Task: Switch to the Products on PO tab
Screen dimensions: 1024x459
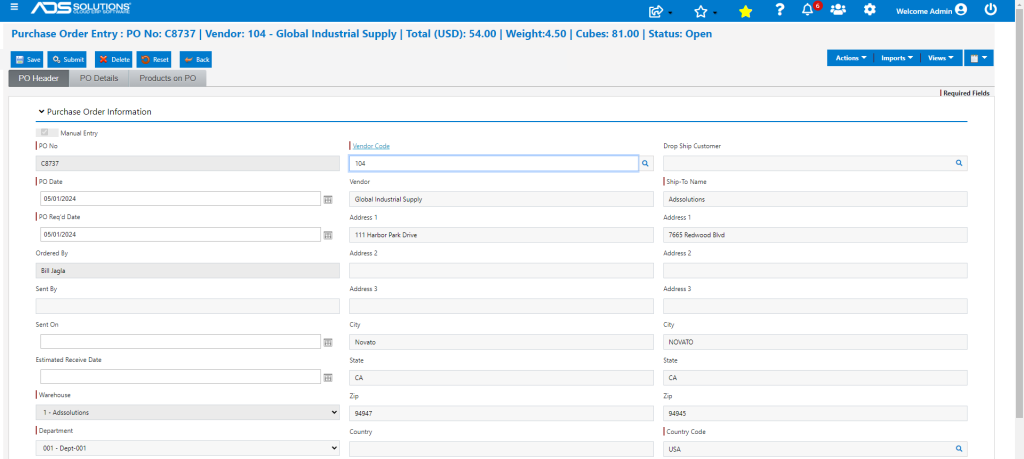Action: (x=167, y=78)
